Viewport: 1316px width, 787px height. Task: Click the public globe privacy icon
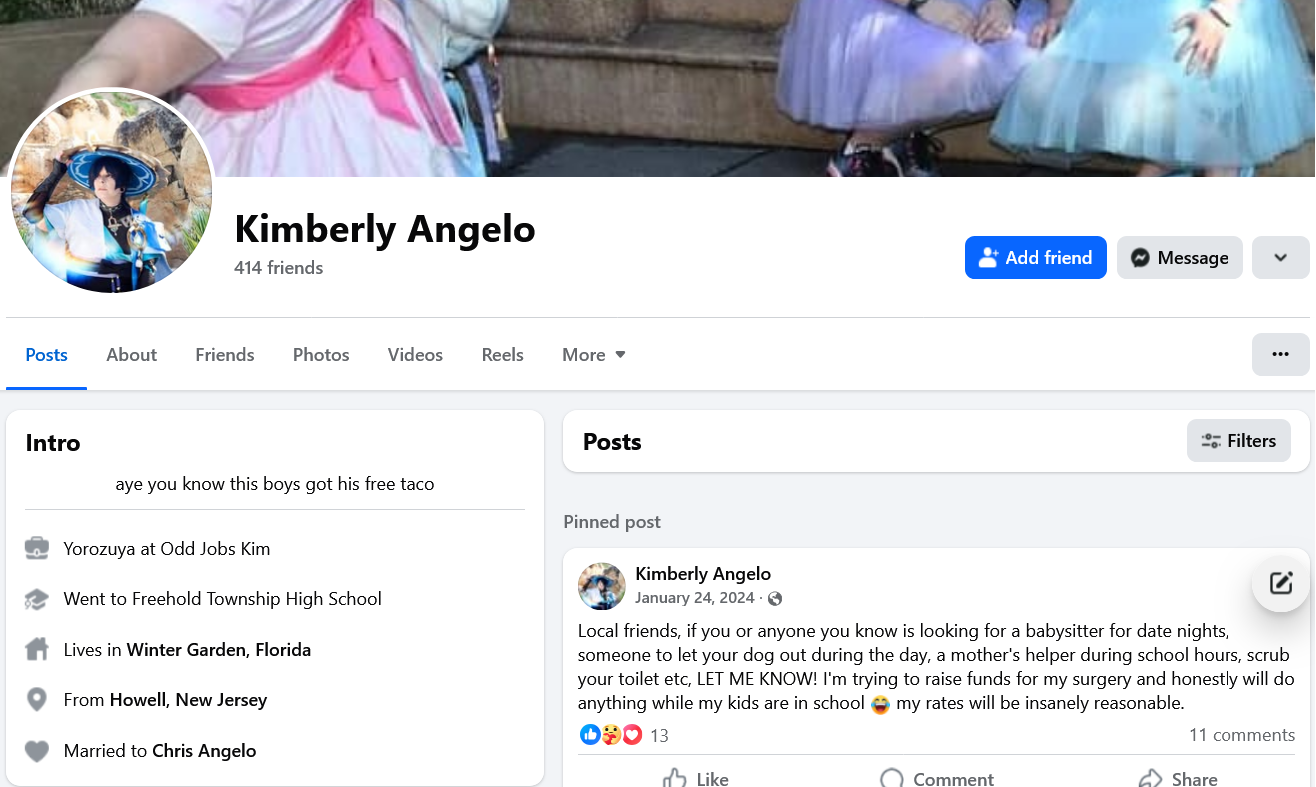(775, 599)
